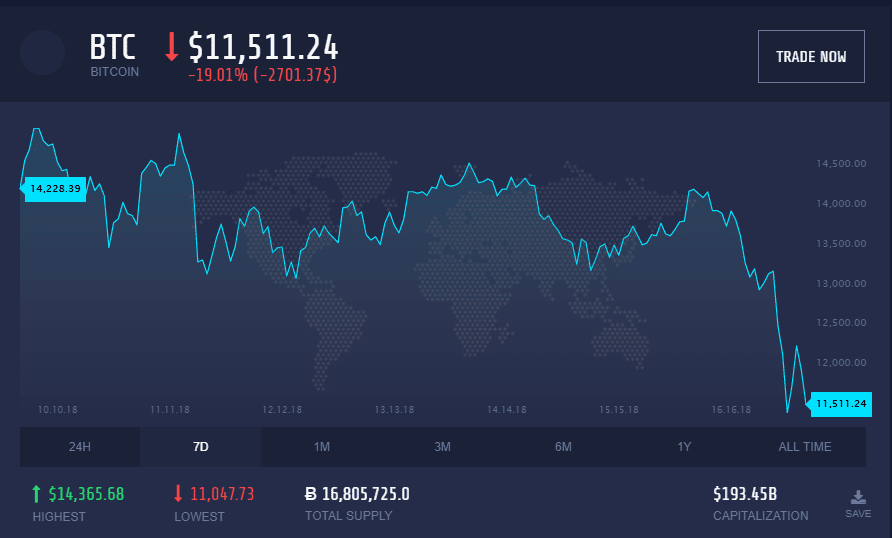Click the LOWEST label
The width and height of the screenshot is (892, 538).
(199, 516)
